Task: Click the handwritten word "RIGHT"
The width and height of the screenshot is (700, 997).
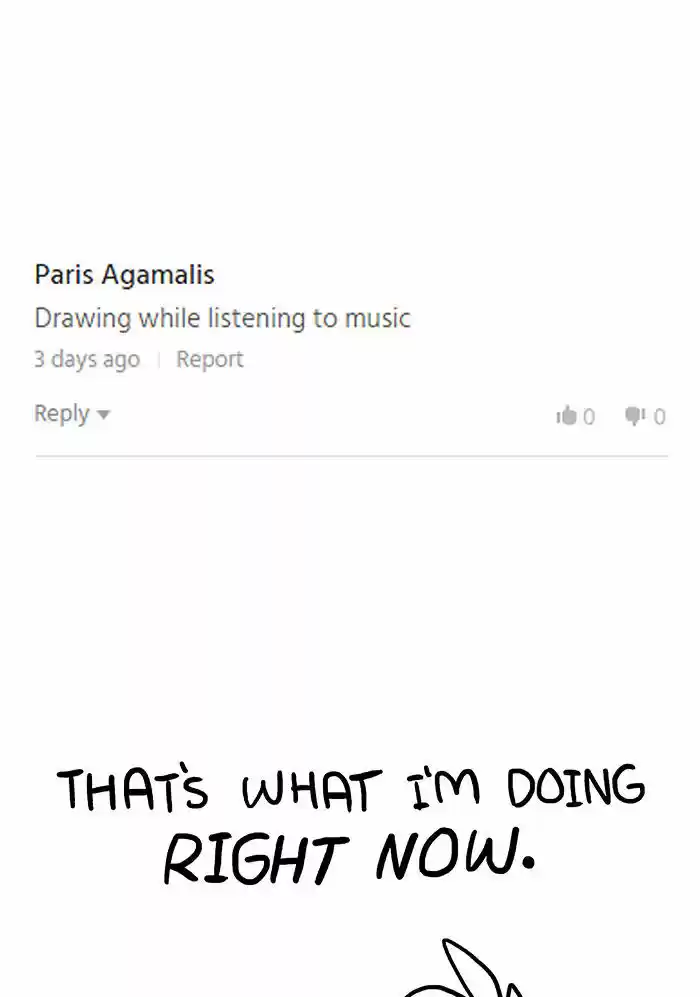Action: tap(256, 860)
